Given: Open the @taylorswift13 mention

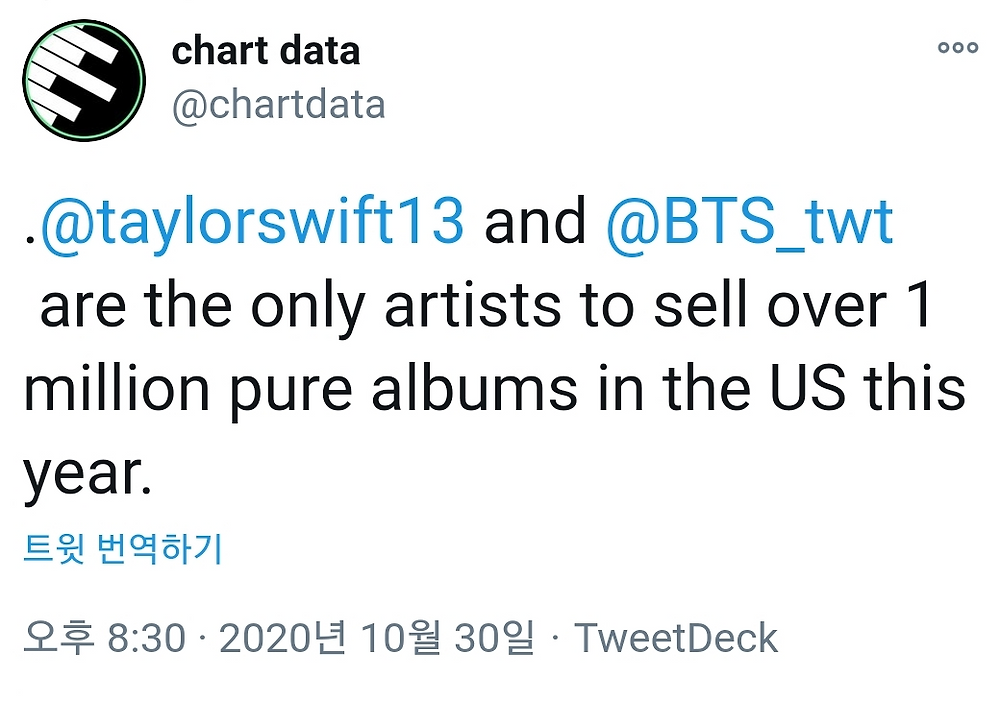Looking at the screenshot, I should click(x=253, y=222).
